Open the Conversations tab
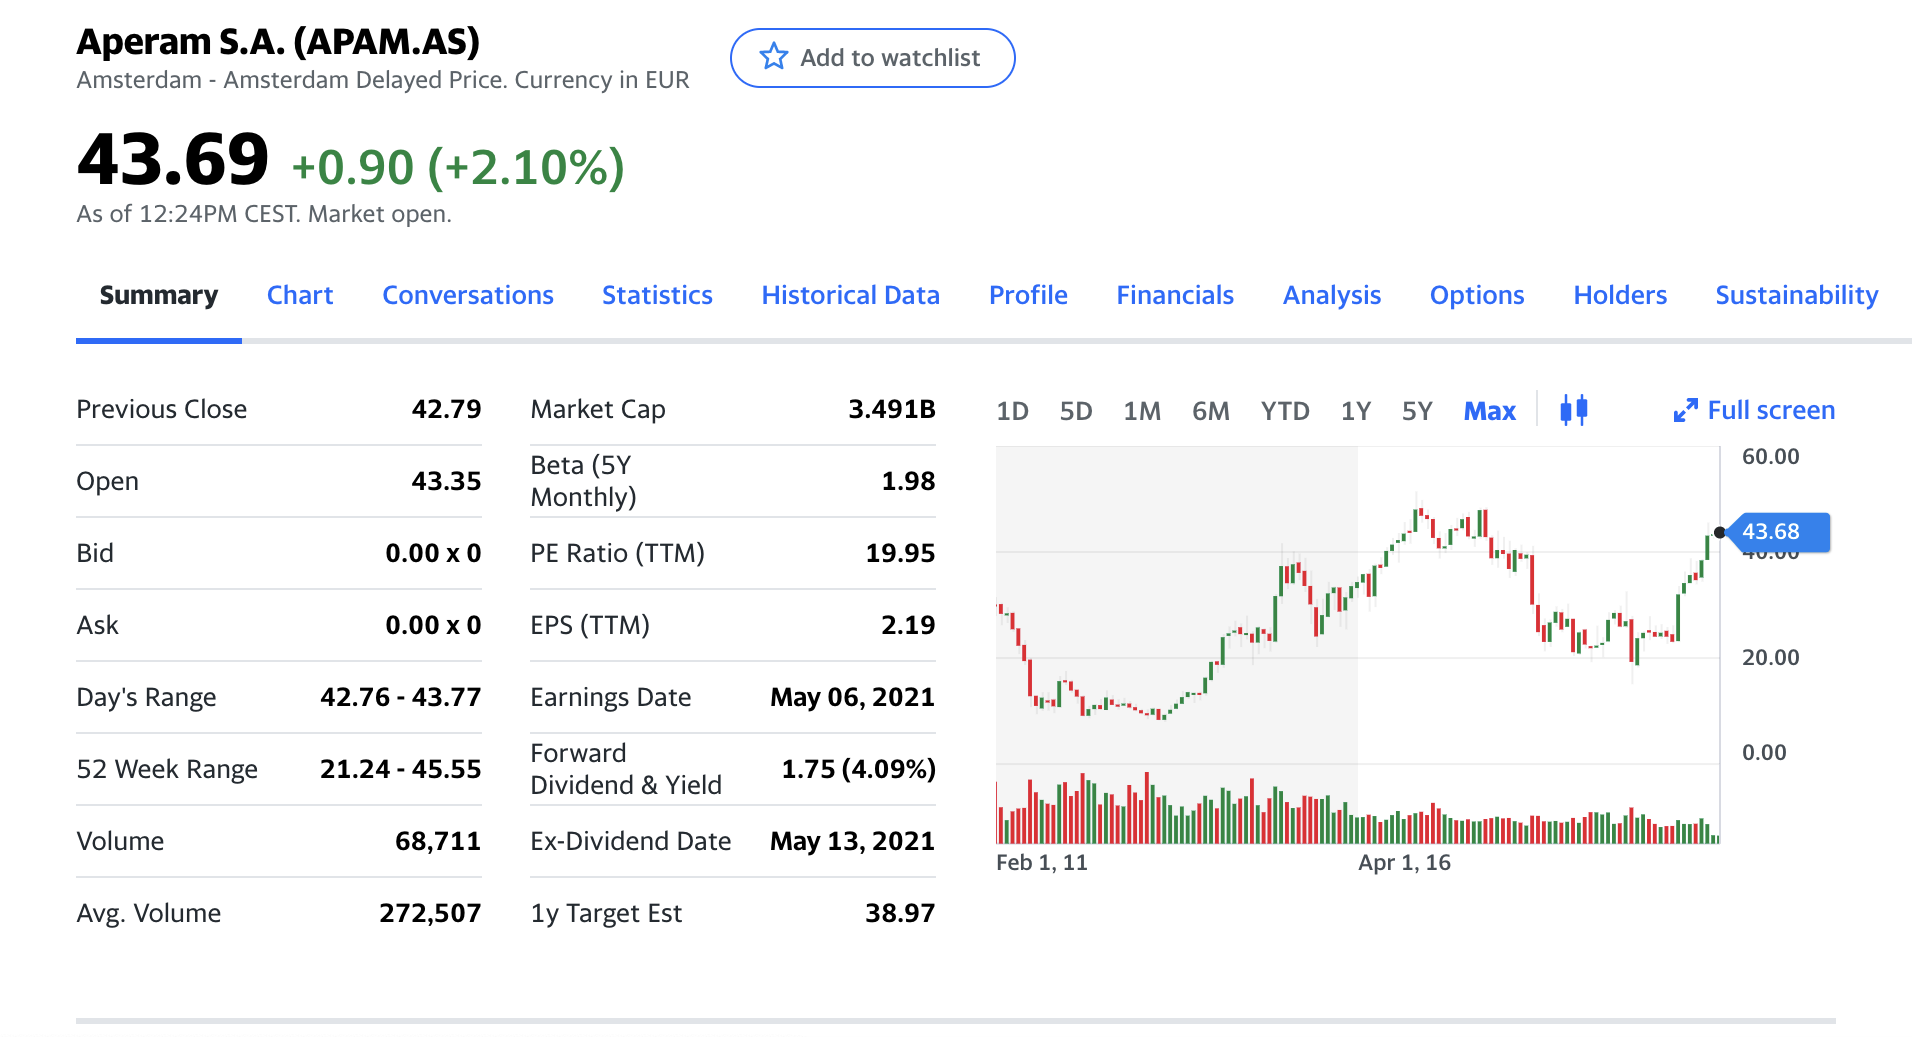 click(468, 295)
